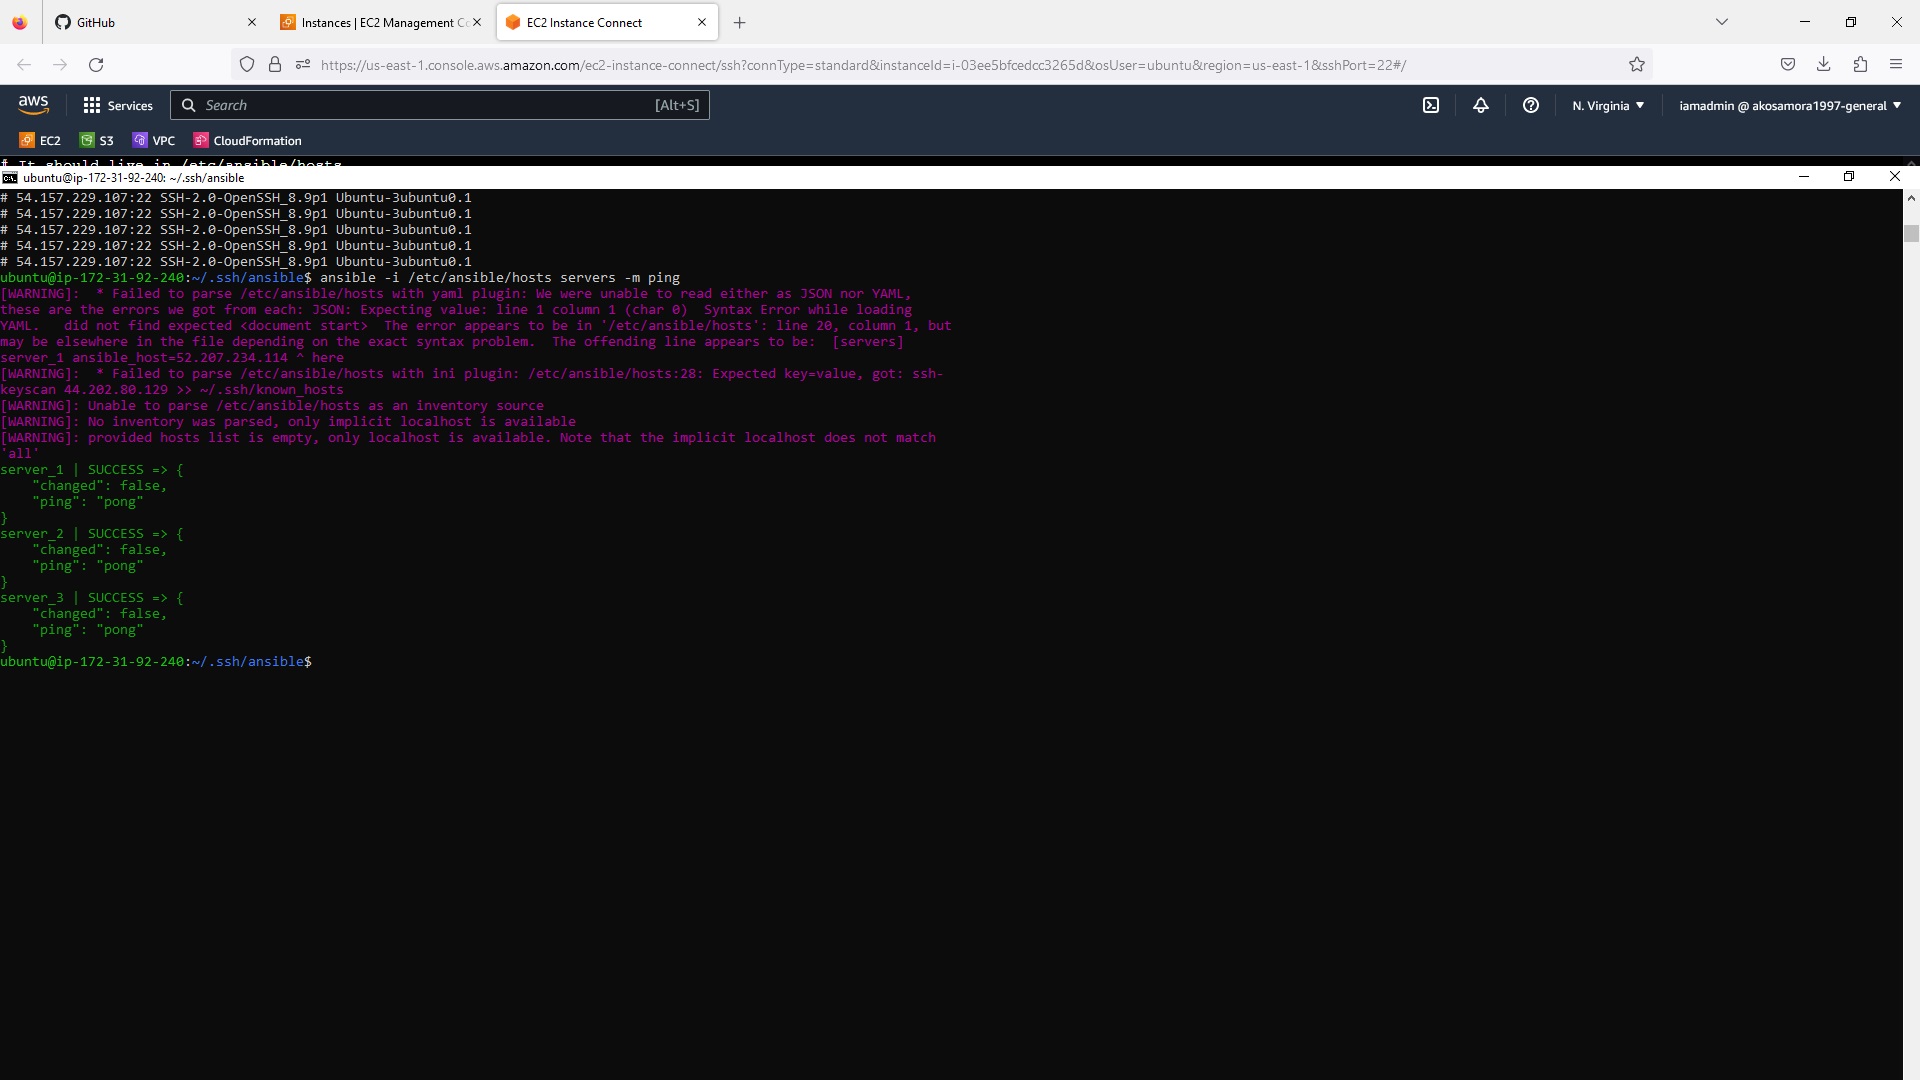Select the EC2 favorite shortcut

[40, 140]
